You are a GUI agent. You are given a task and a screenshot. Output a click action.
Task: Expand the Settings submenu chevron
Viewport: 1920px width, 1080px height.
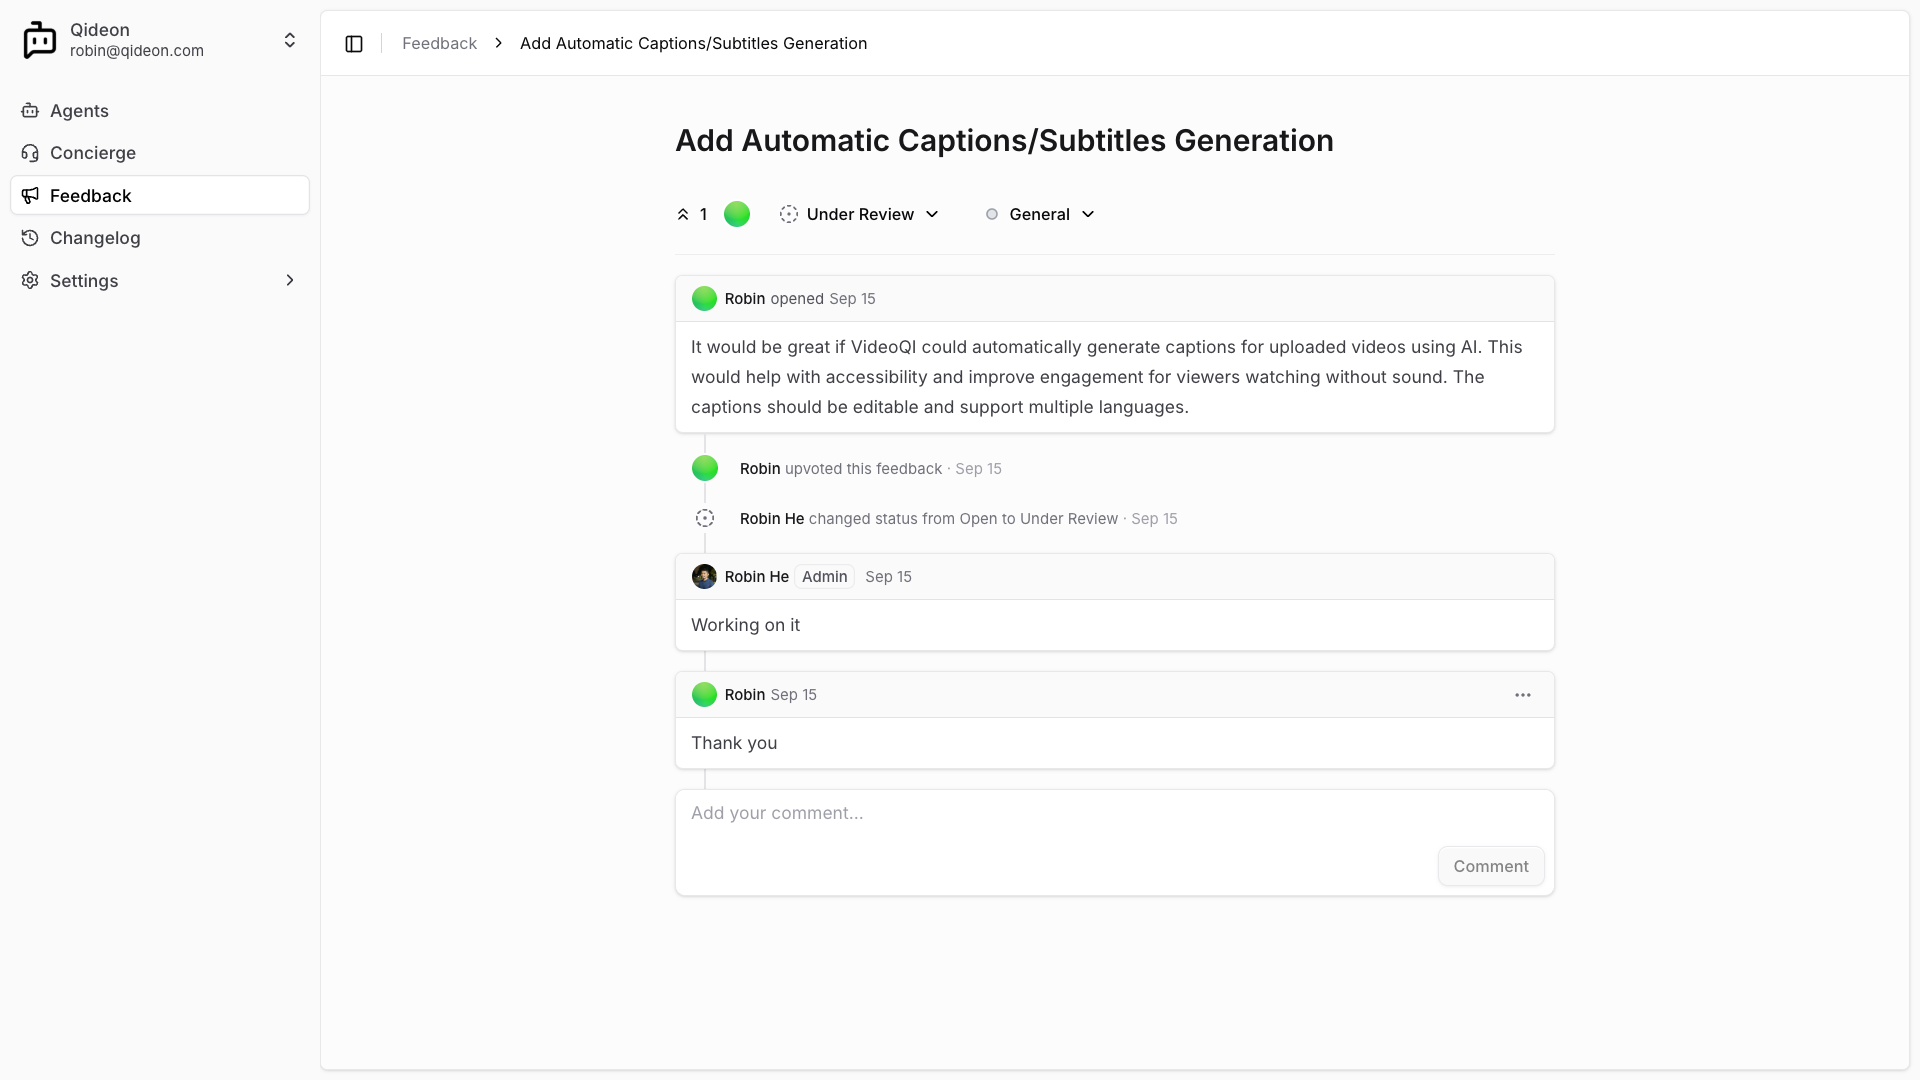[290, 281]
